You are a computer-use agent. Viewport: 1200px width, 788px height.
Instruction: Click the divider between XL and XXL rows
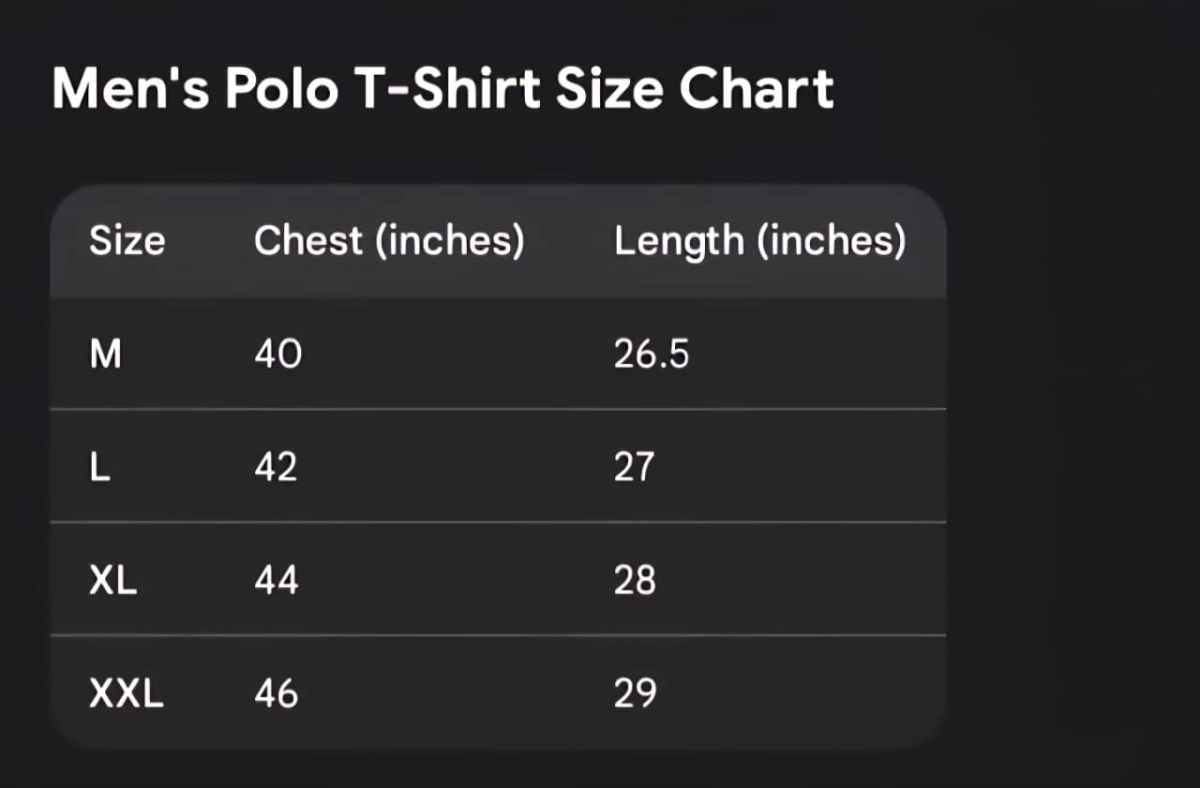[498, 635]
